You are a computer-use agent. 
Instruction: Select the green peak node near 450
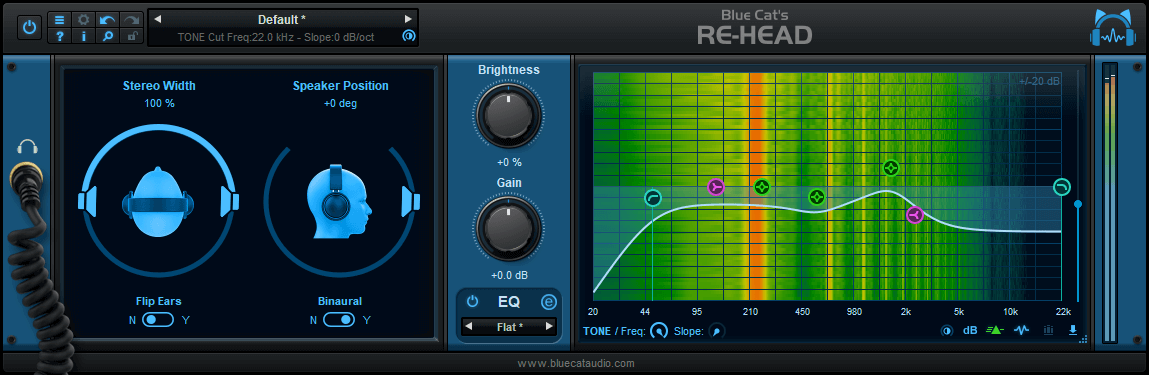pyautogui.click(x=817, y=197)
